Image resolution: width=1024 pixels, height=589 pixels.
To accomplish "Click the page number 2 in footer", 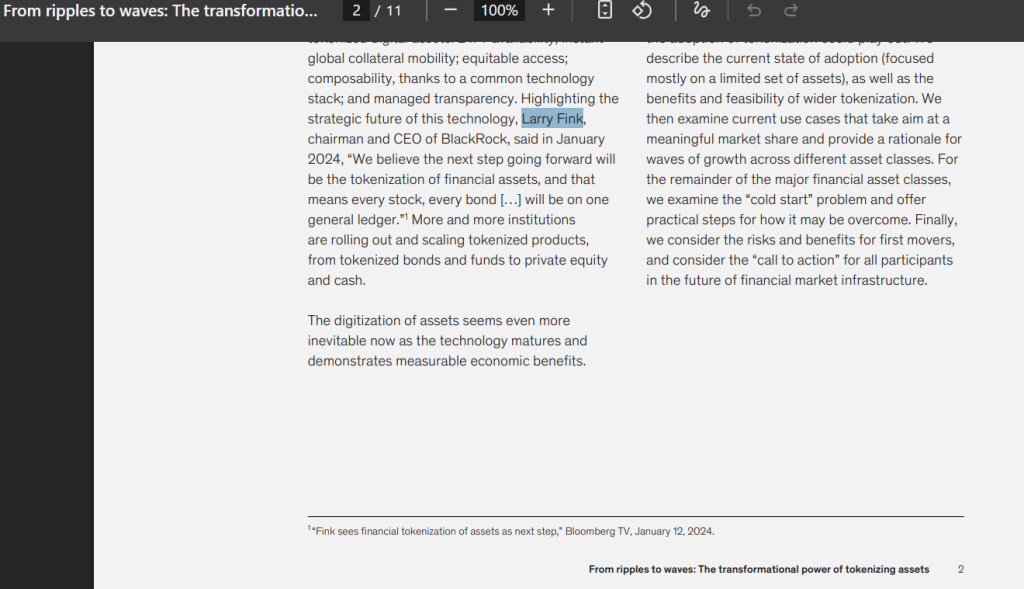I will [960, 569].
